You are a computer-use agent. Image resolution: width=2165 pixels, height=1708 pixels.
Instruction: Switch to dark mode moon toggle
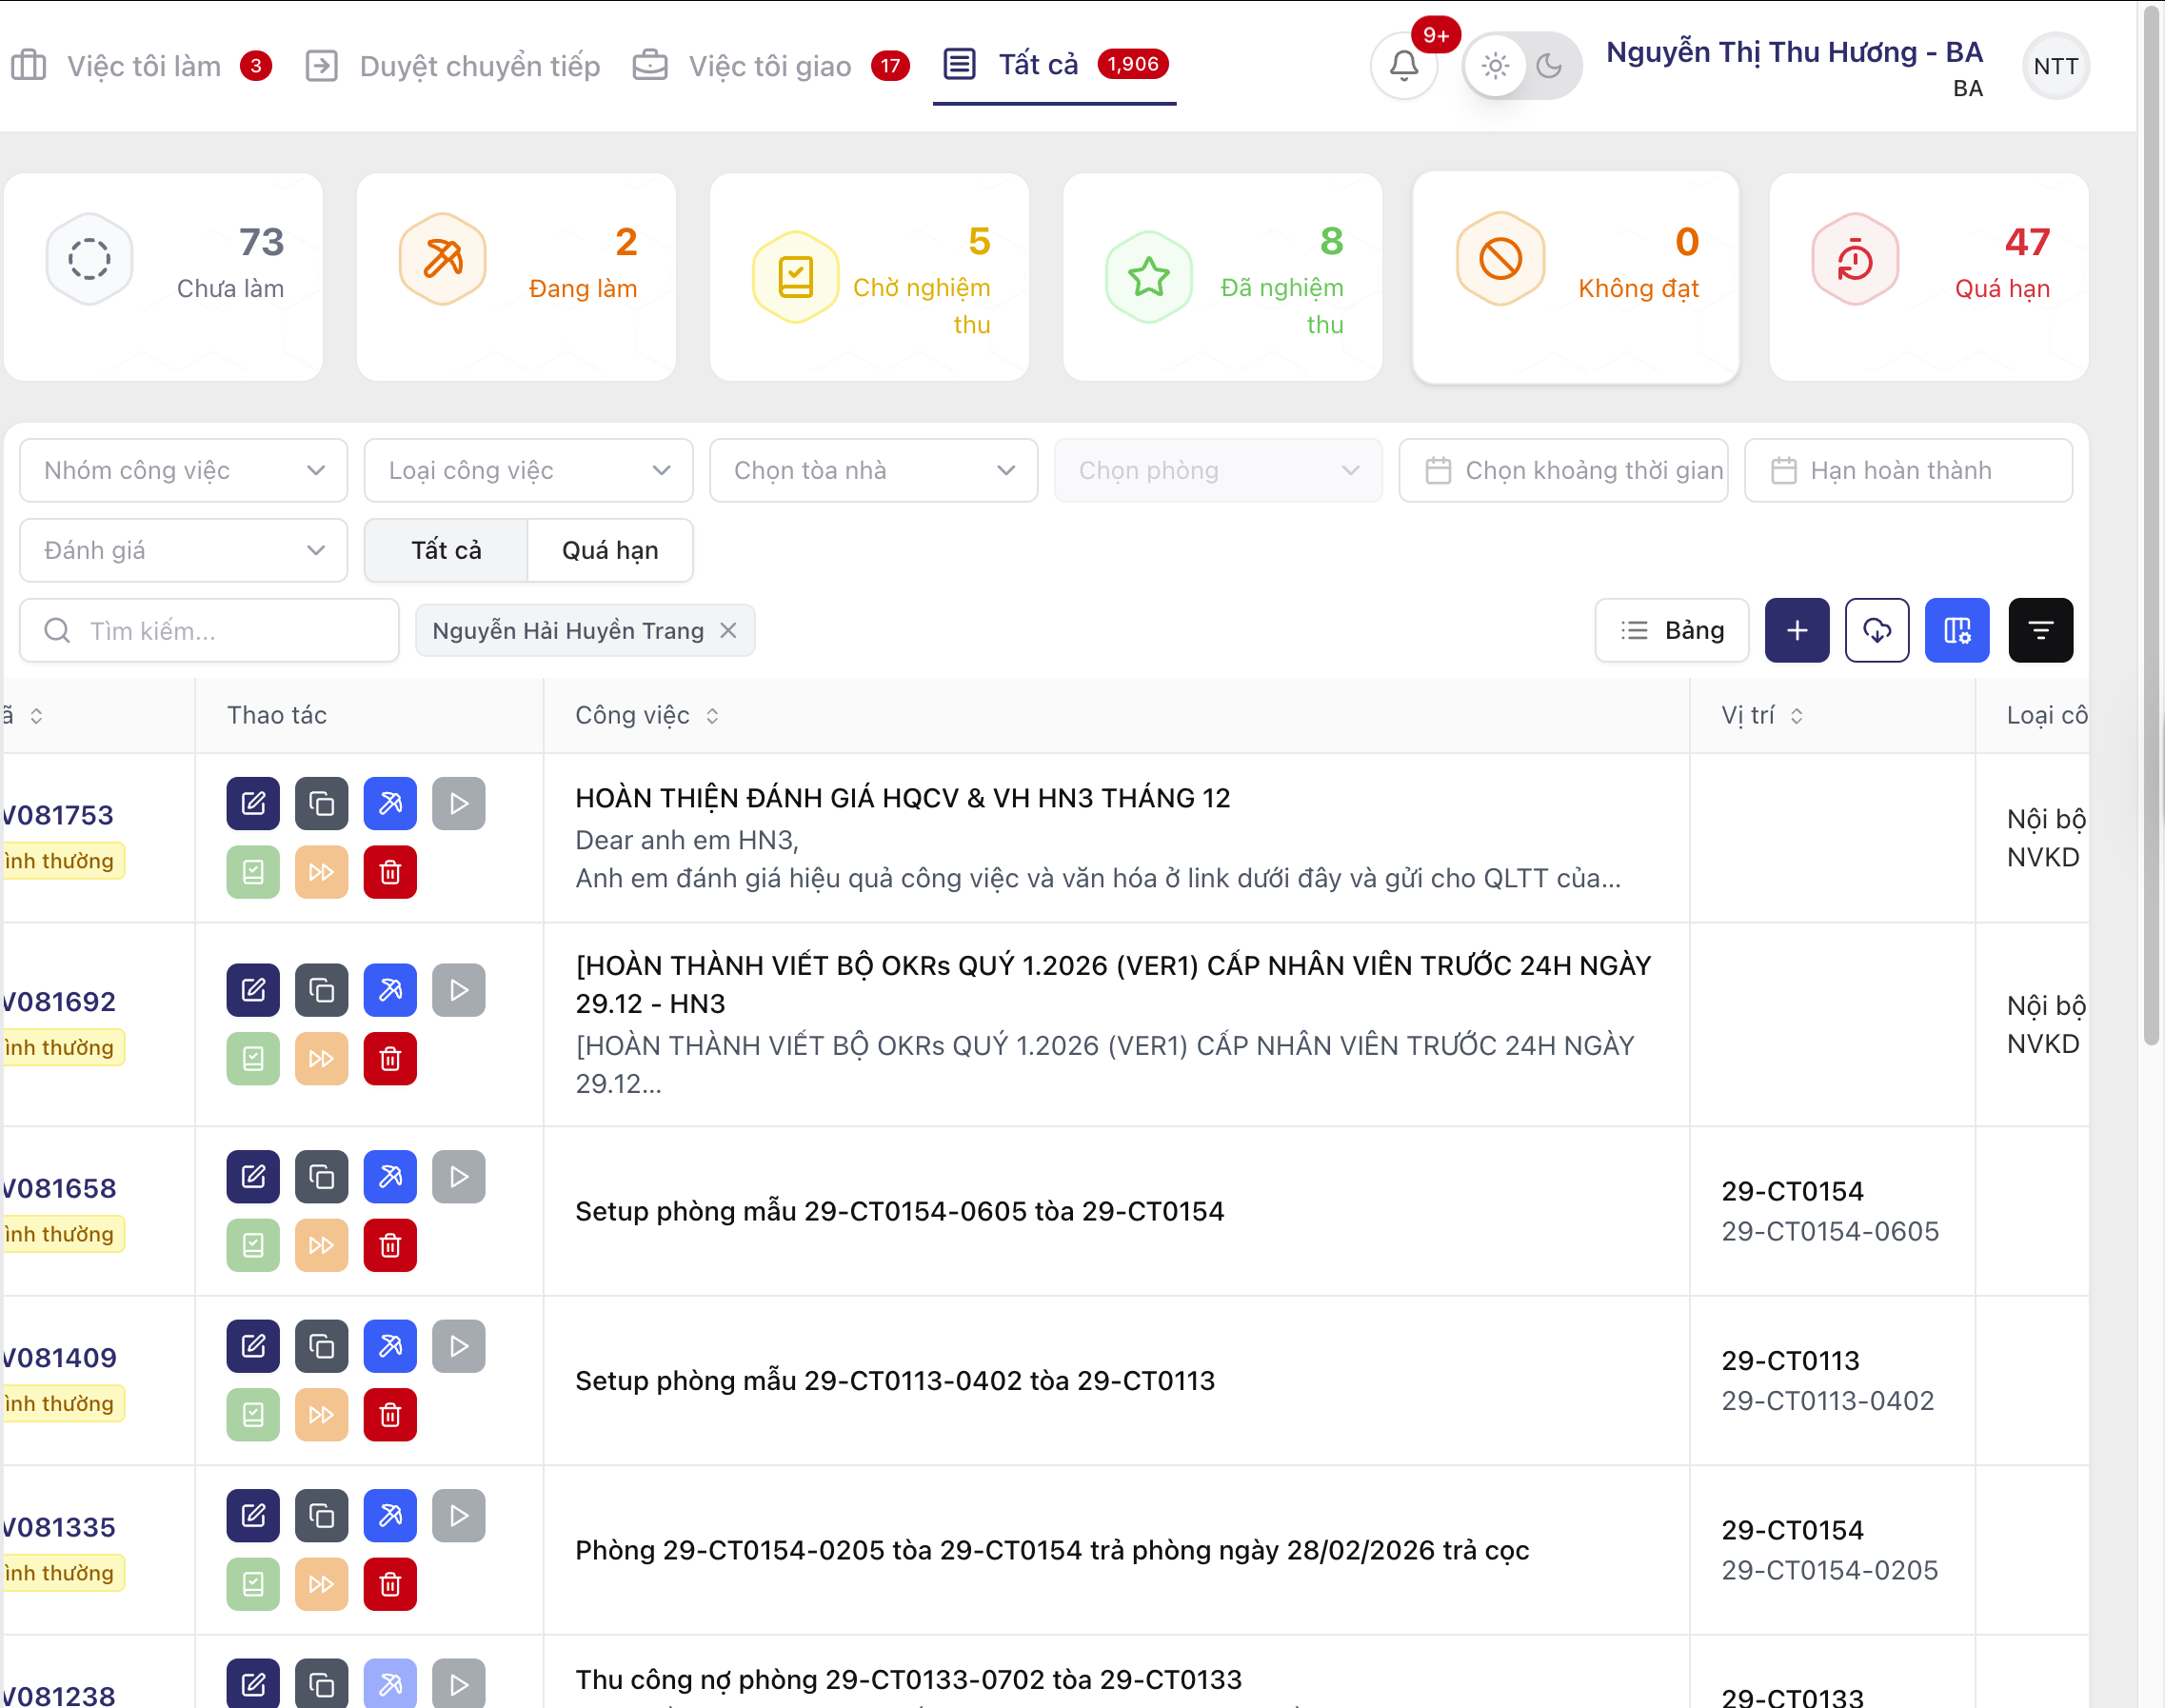pyautogui.click(x=1549, y=66)
